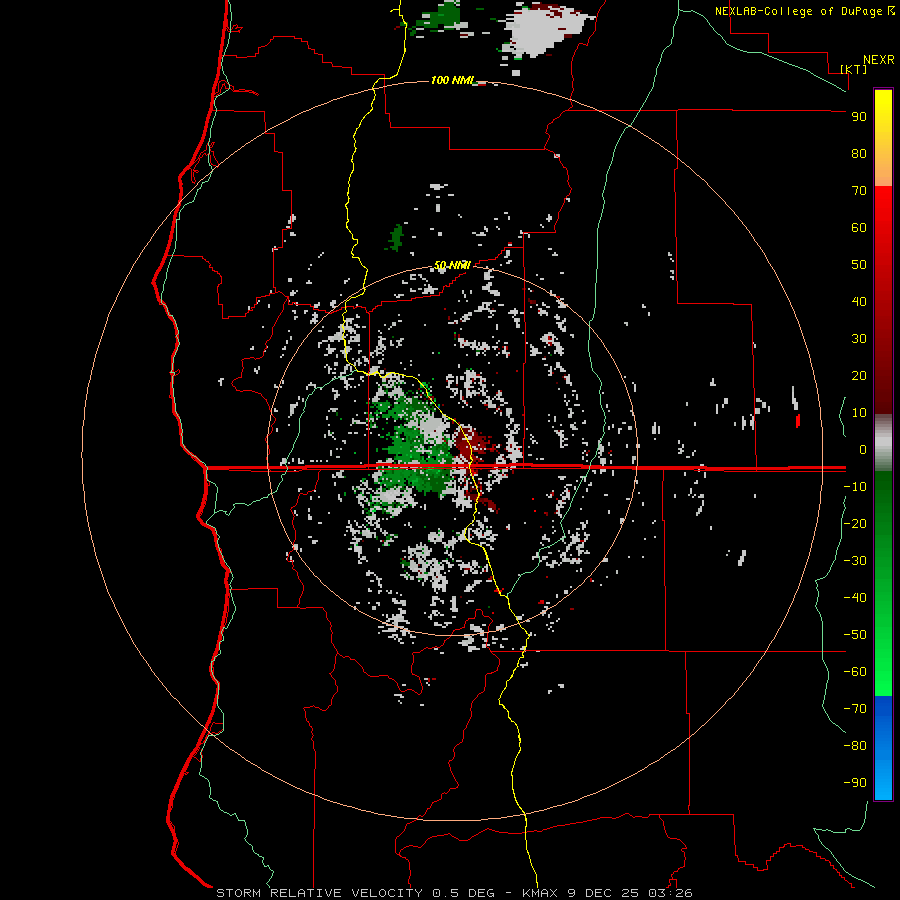Click the "100 NMI" range ring label
The height and width of the screenshot is (900, 900).
(452, 80)
